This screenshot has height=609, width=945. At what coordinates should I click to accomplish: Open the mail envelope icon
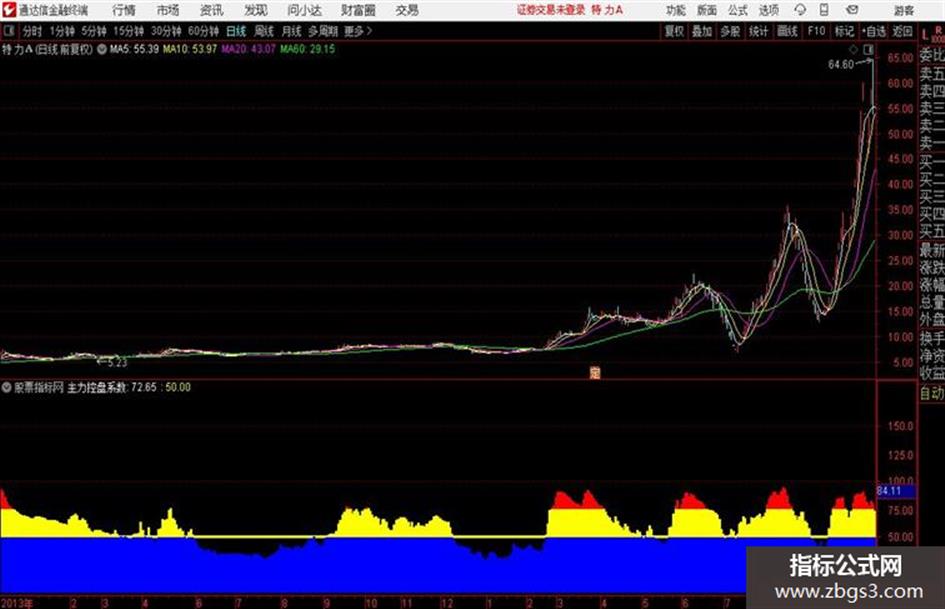point(852,10)
